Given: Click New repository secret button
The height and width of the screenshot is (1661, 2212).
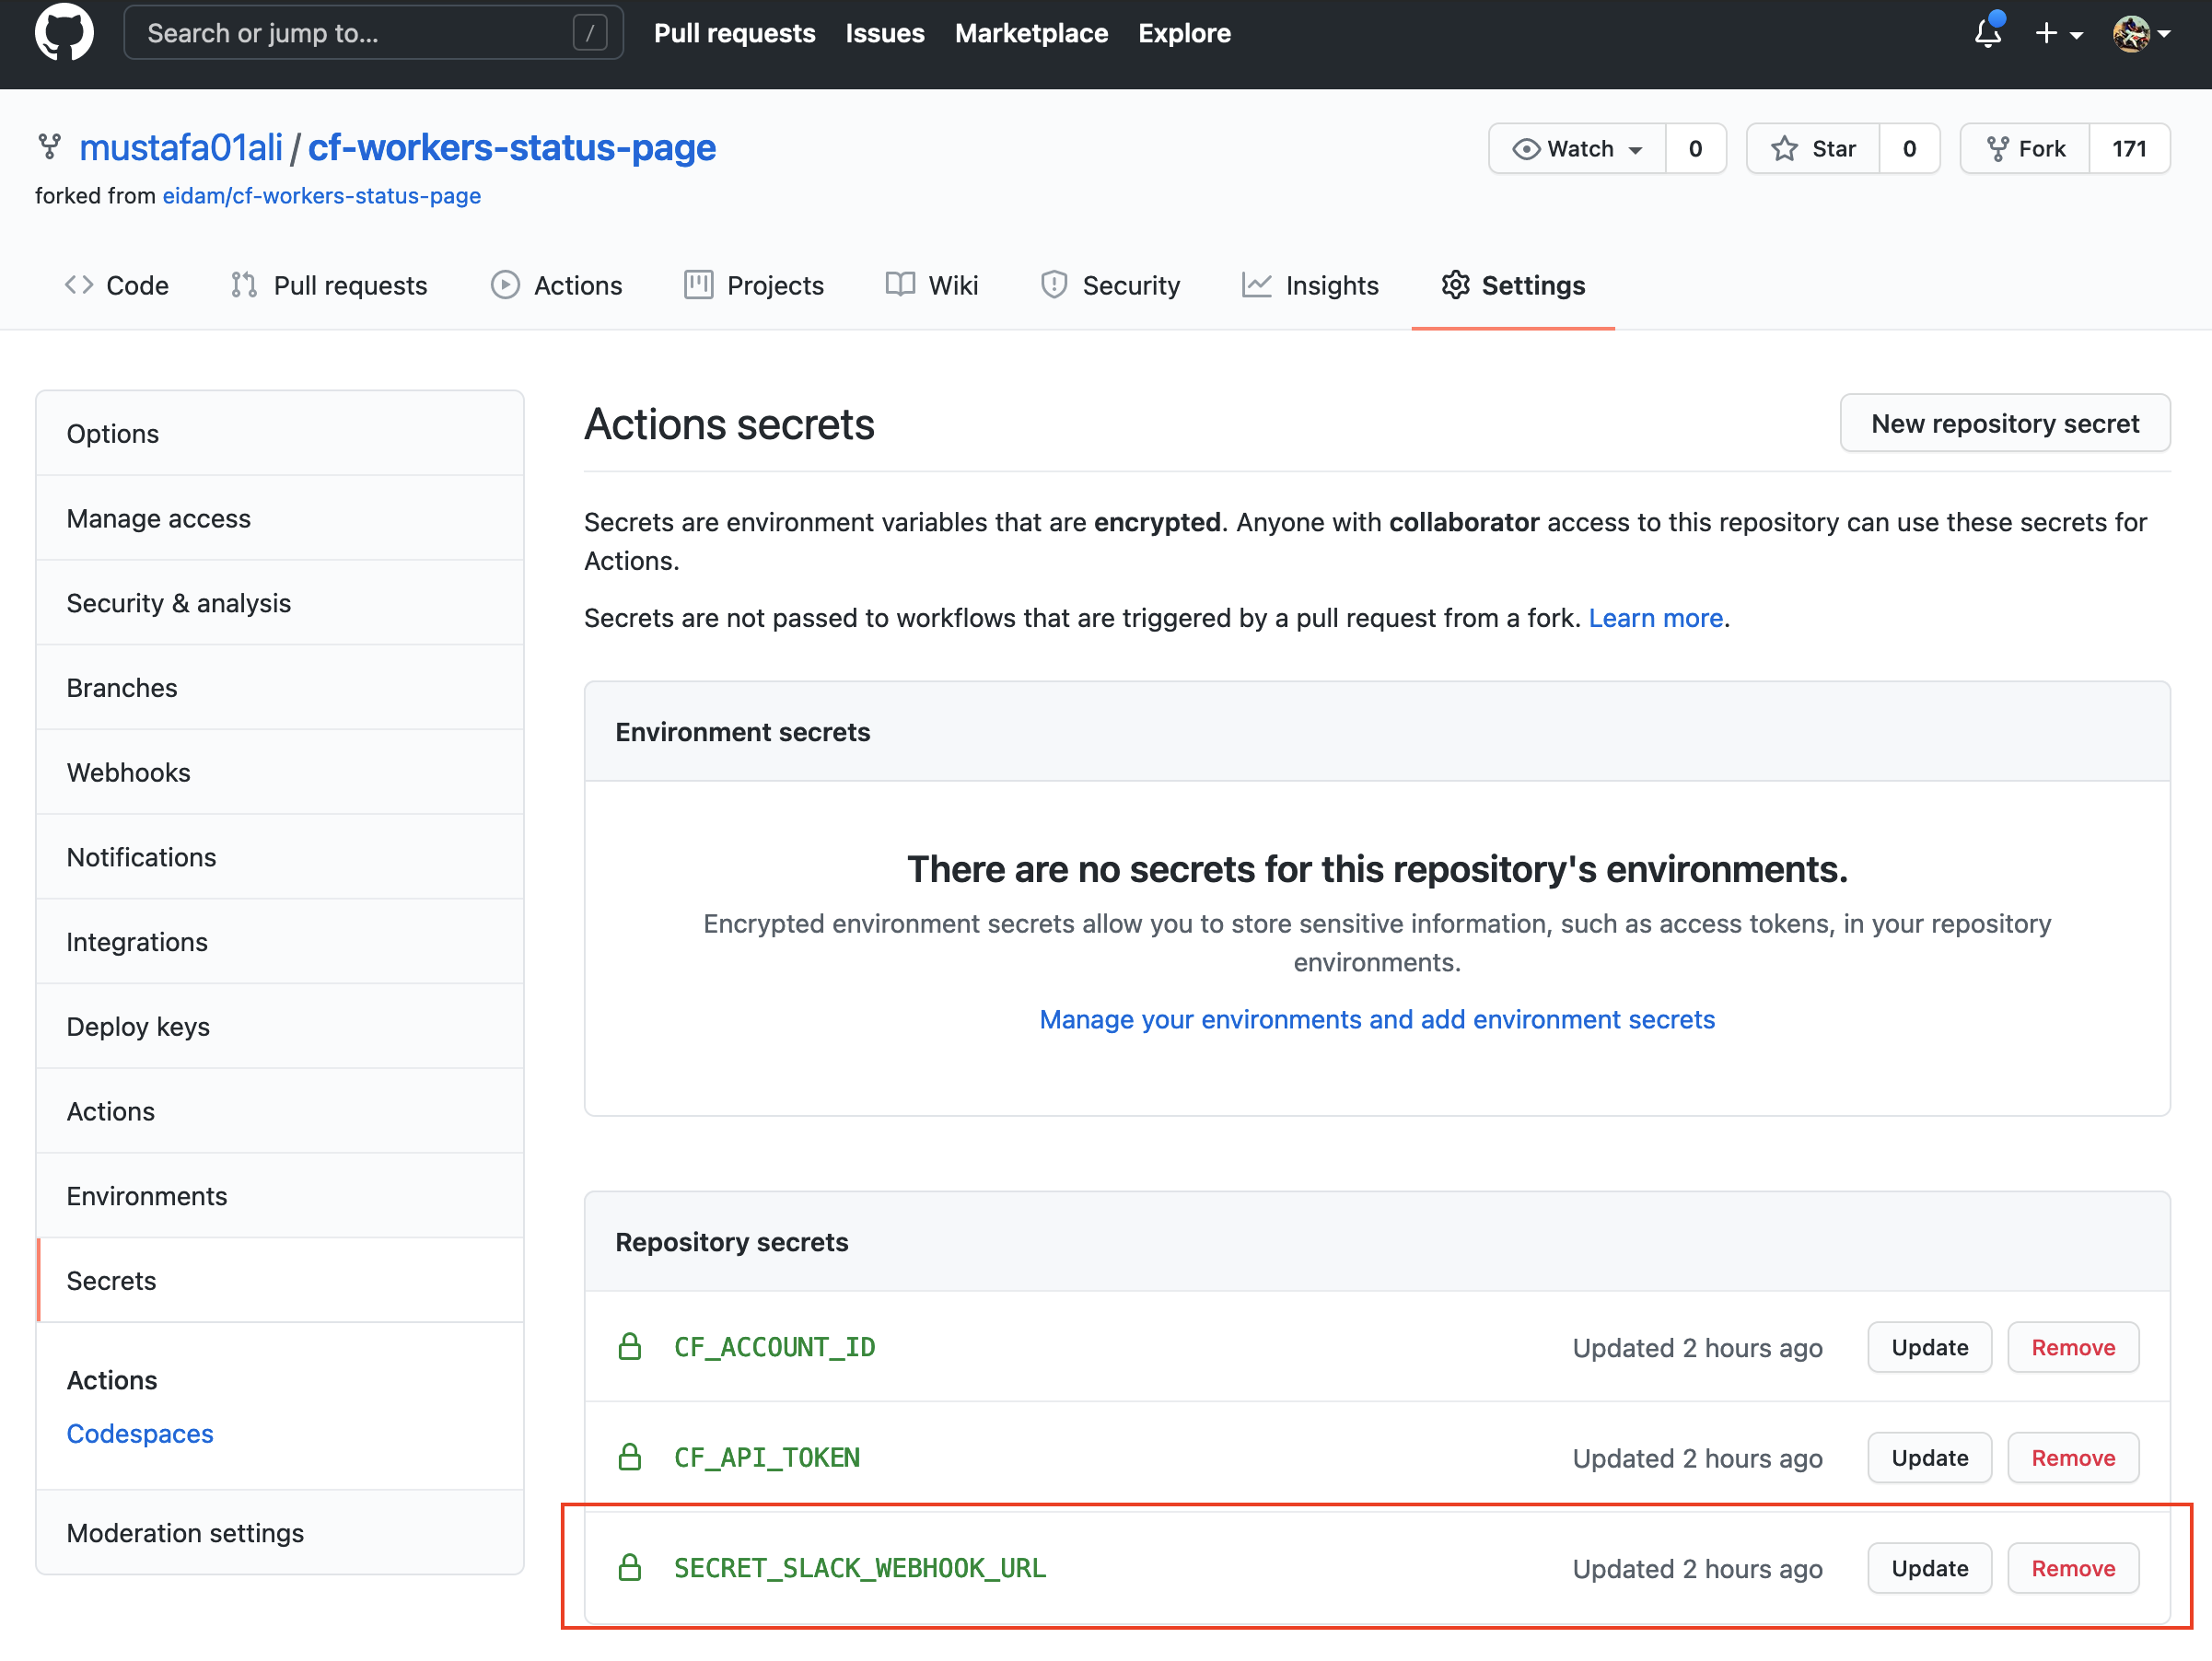Looking at the screenshot, I should coord(2004,424).
